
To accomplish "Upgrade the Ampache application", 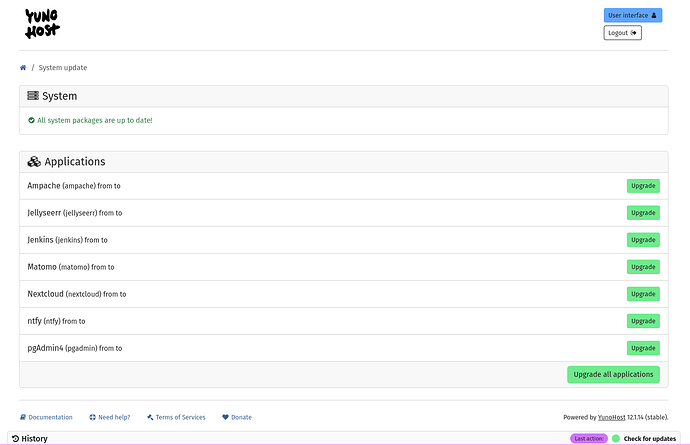I will (x=643, y=186).
